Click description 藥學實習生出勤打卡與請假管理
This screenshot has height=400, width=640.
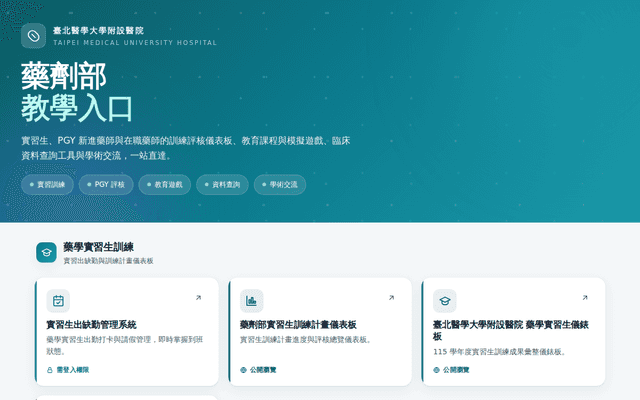(x=124, y=345)
